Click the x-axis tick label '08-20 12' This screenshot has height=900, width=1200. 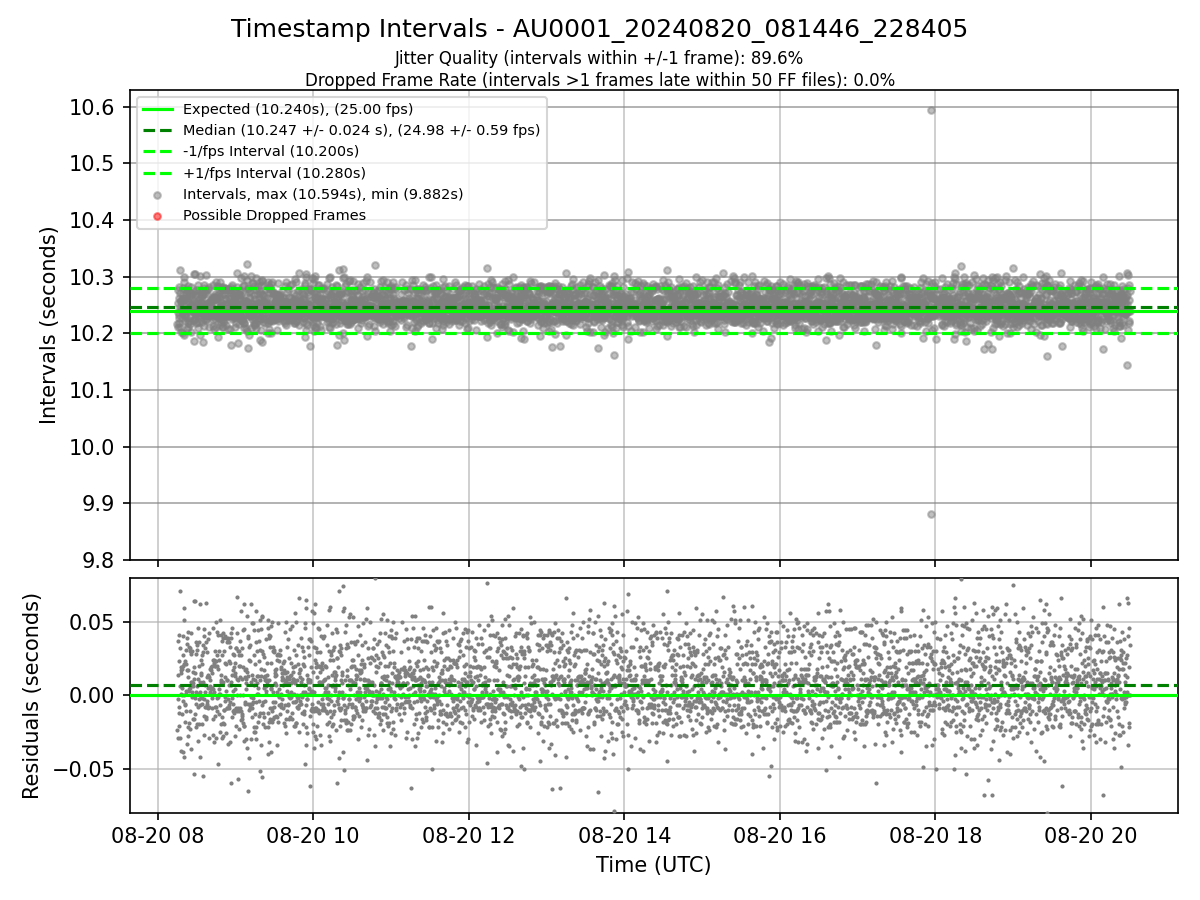[x=469, y=837]
